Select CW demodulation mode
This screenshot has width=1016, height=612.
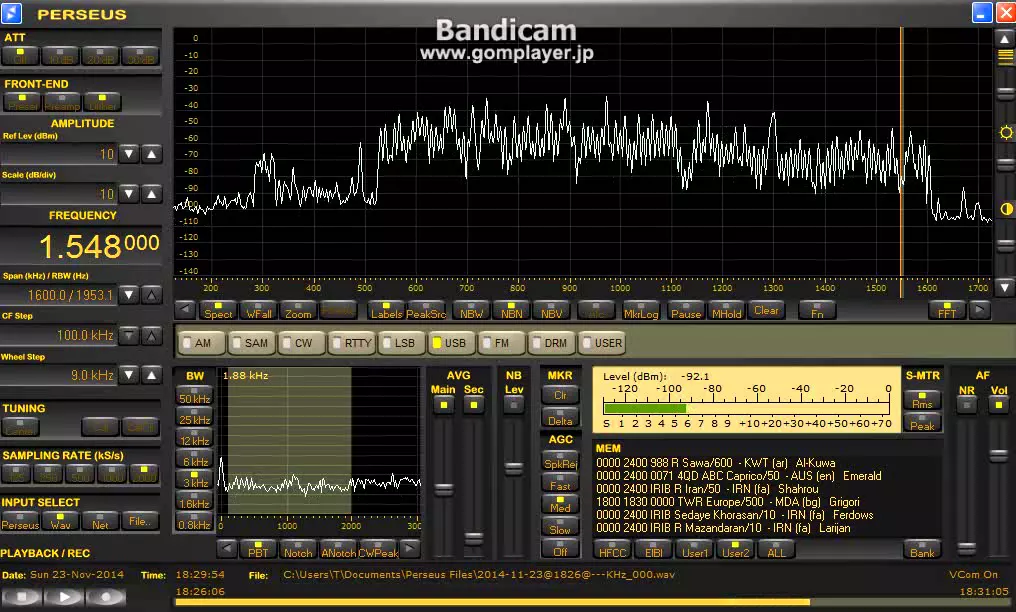(301, 343)
